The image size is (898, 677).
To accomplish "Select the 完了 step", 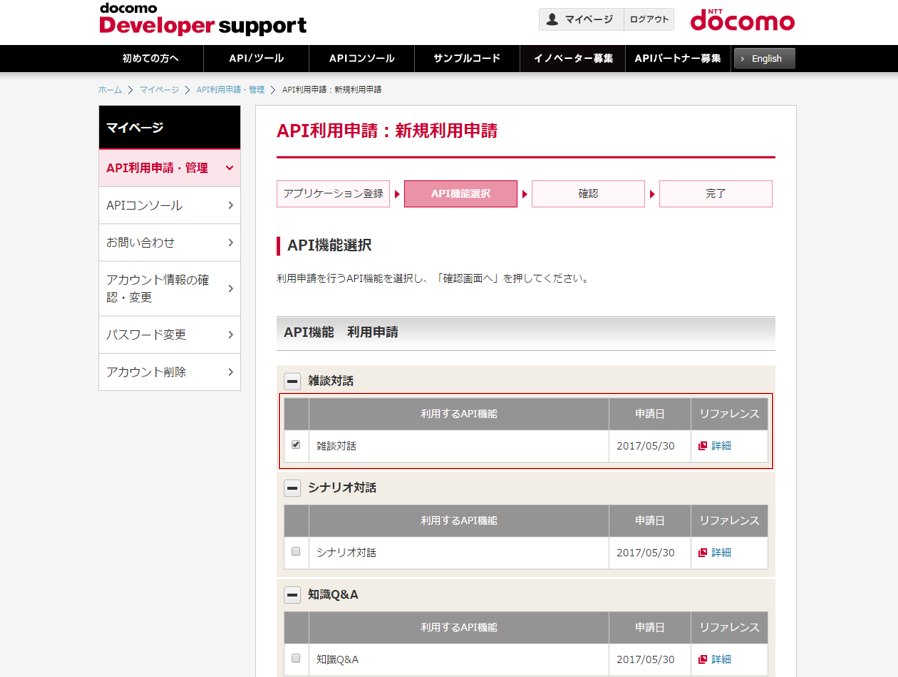I will click(716, 194).
